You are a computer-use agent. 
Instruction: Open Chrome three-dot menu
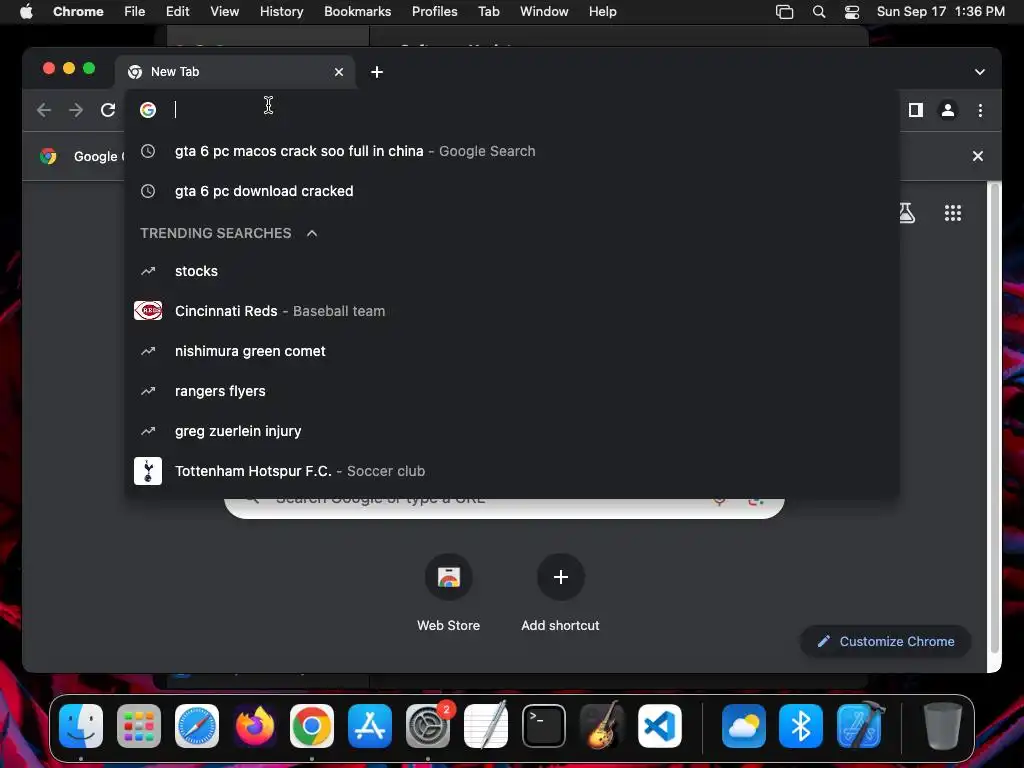980,110
